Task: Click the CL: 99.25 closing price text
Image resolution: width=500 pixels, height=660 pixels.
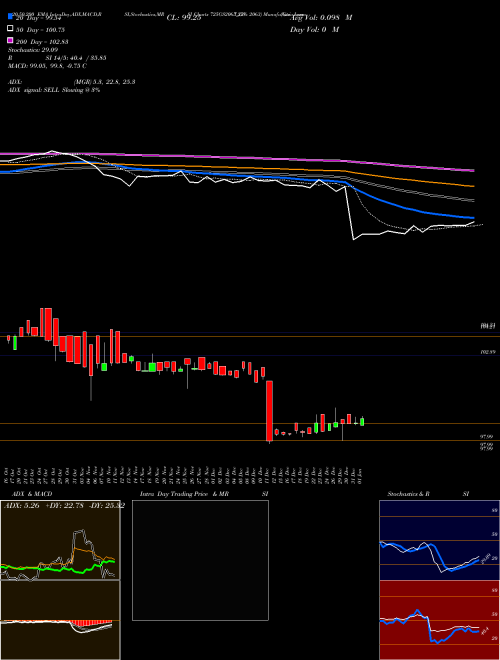Action: 184,18
